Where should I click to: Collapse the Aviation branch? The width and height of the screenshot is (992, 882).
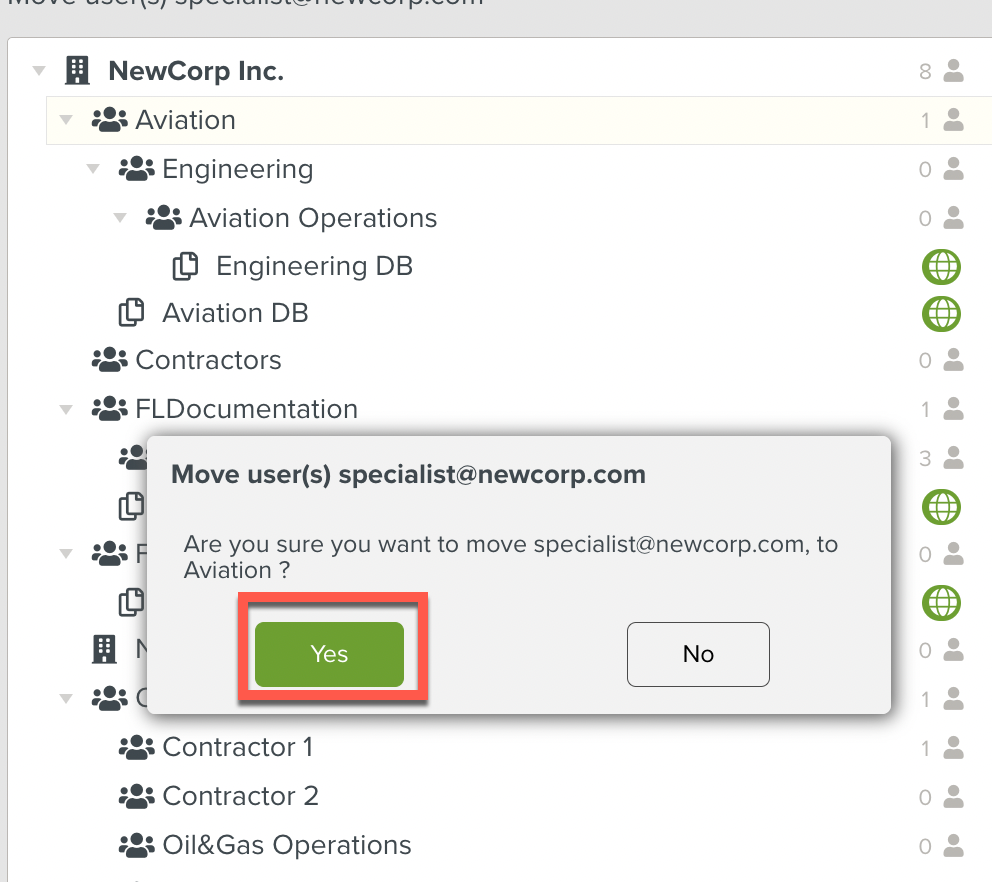click(x=66, y=120)
